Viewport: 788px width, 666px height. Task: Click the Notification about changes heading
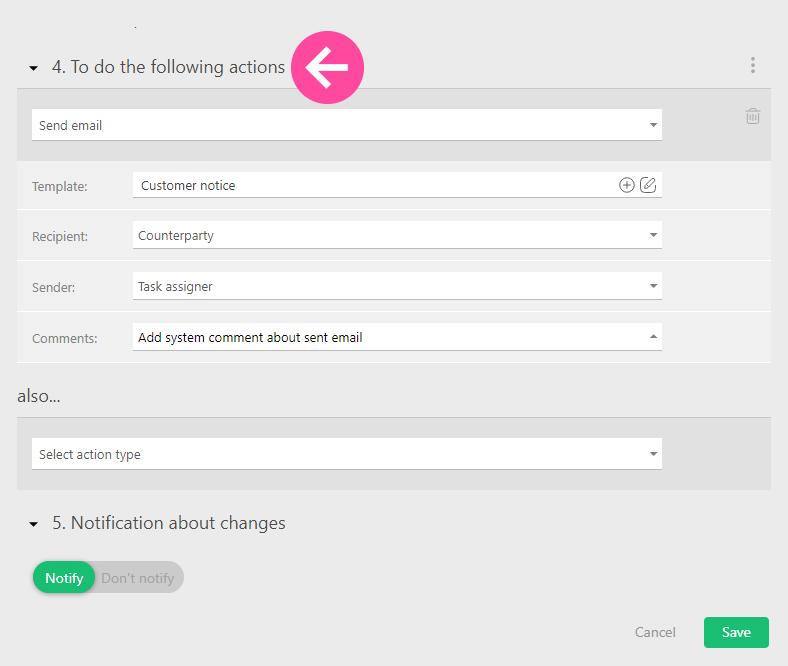pos(168,523)
